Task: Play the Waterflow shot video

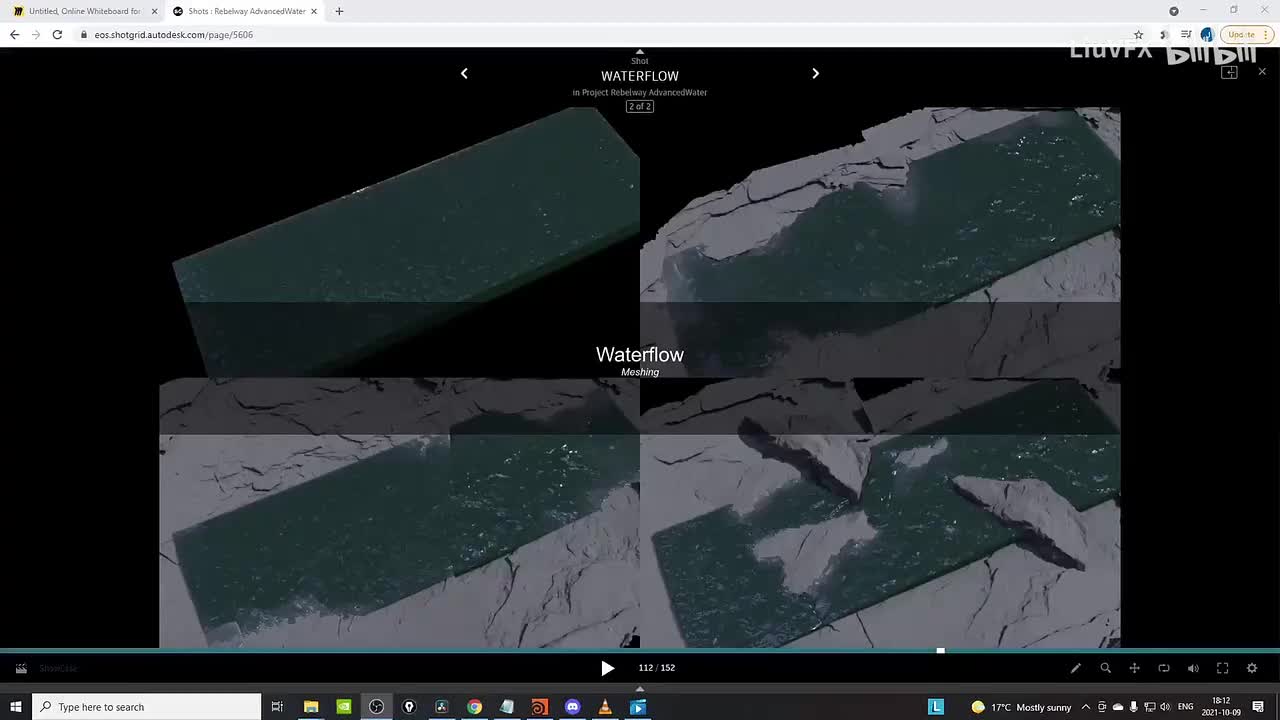Action: [607, 668]
